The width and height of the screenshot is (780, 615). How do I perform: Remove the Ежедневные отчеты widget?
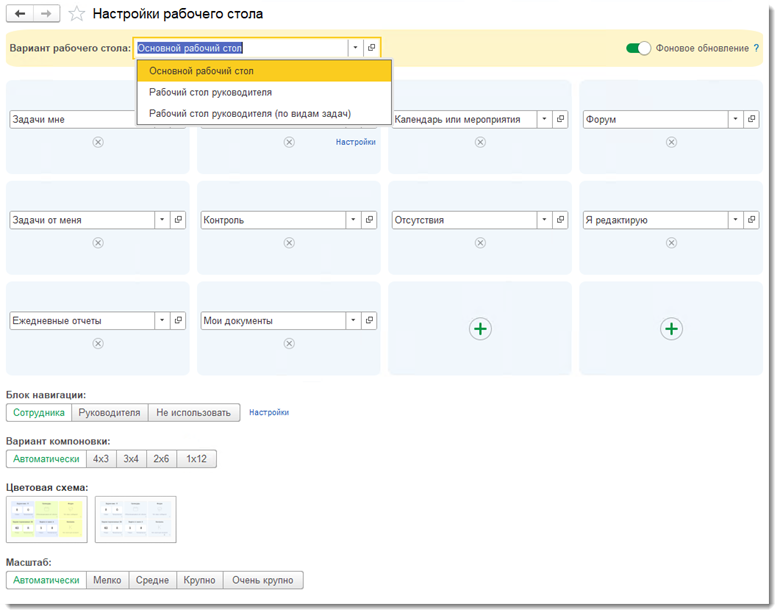[x=98, y=344]
